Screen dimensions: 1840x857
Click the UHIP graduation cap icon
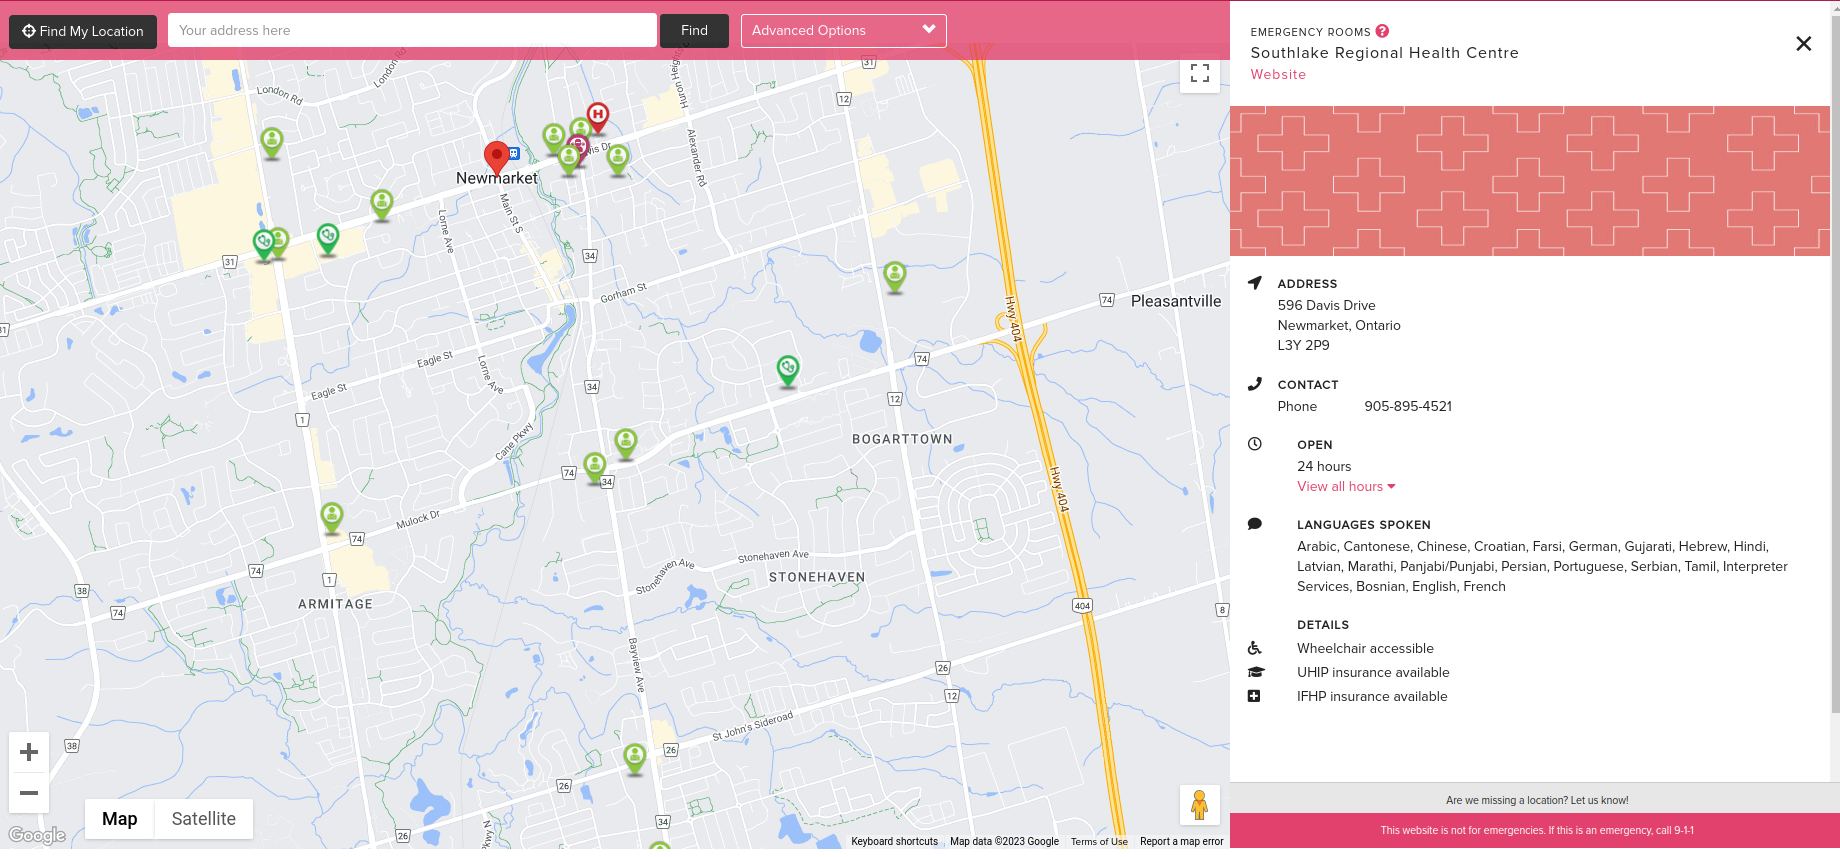(1256, 672)
